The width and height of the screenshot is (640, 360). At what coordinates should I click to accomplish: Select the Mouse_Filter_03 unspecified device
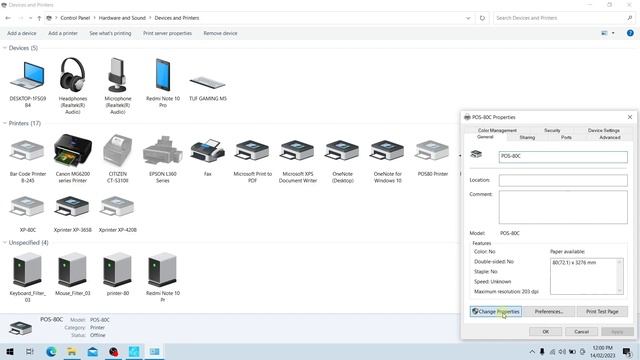[73, 274]
